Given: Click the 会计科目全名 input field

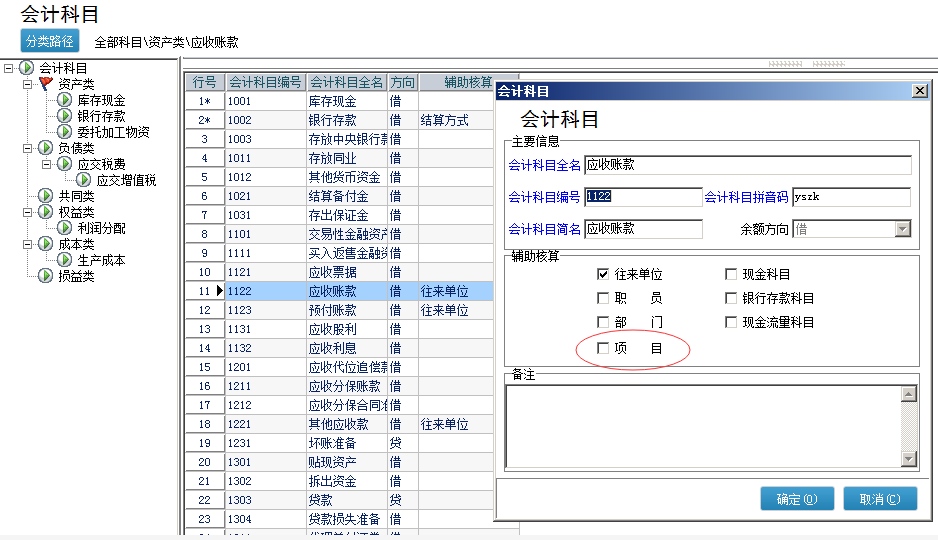Looking at the screenshot, I should pos(748,165).
